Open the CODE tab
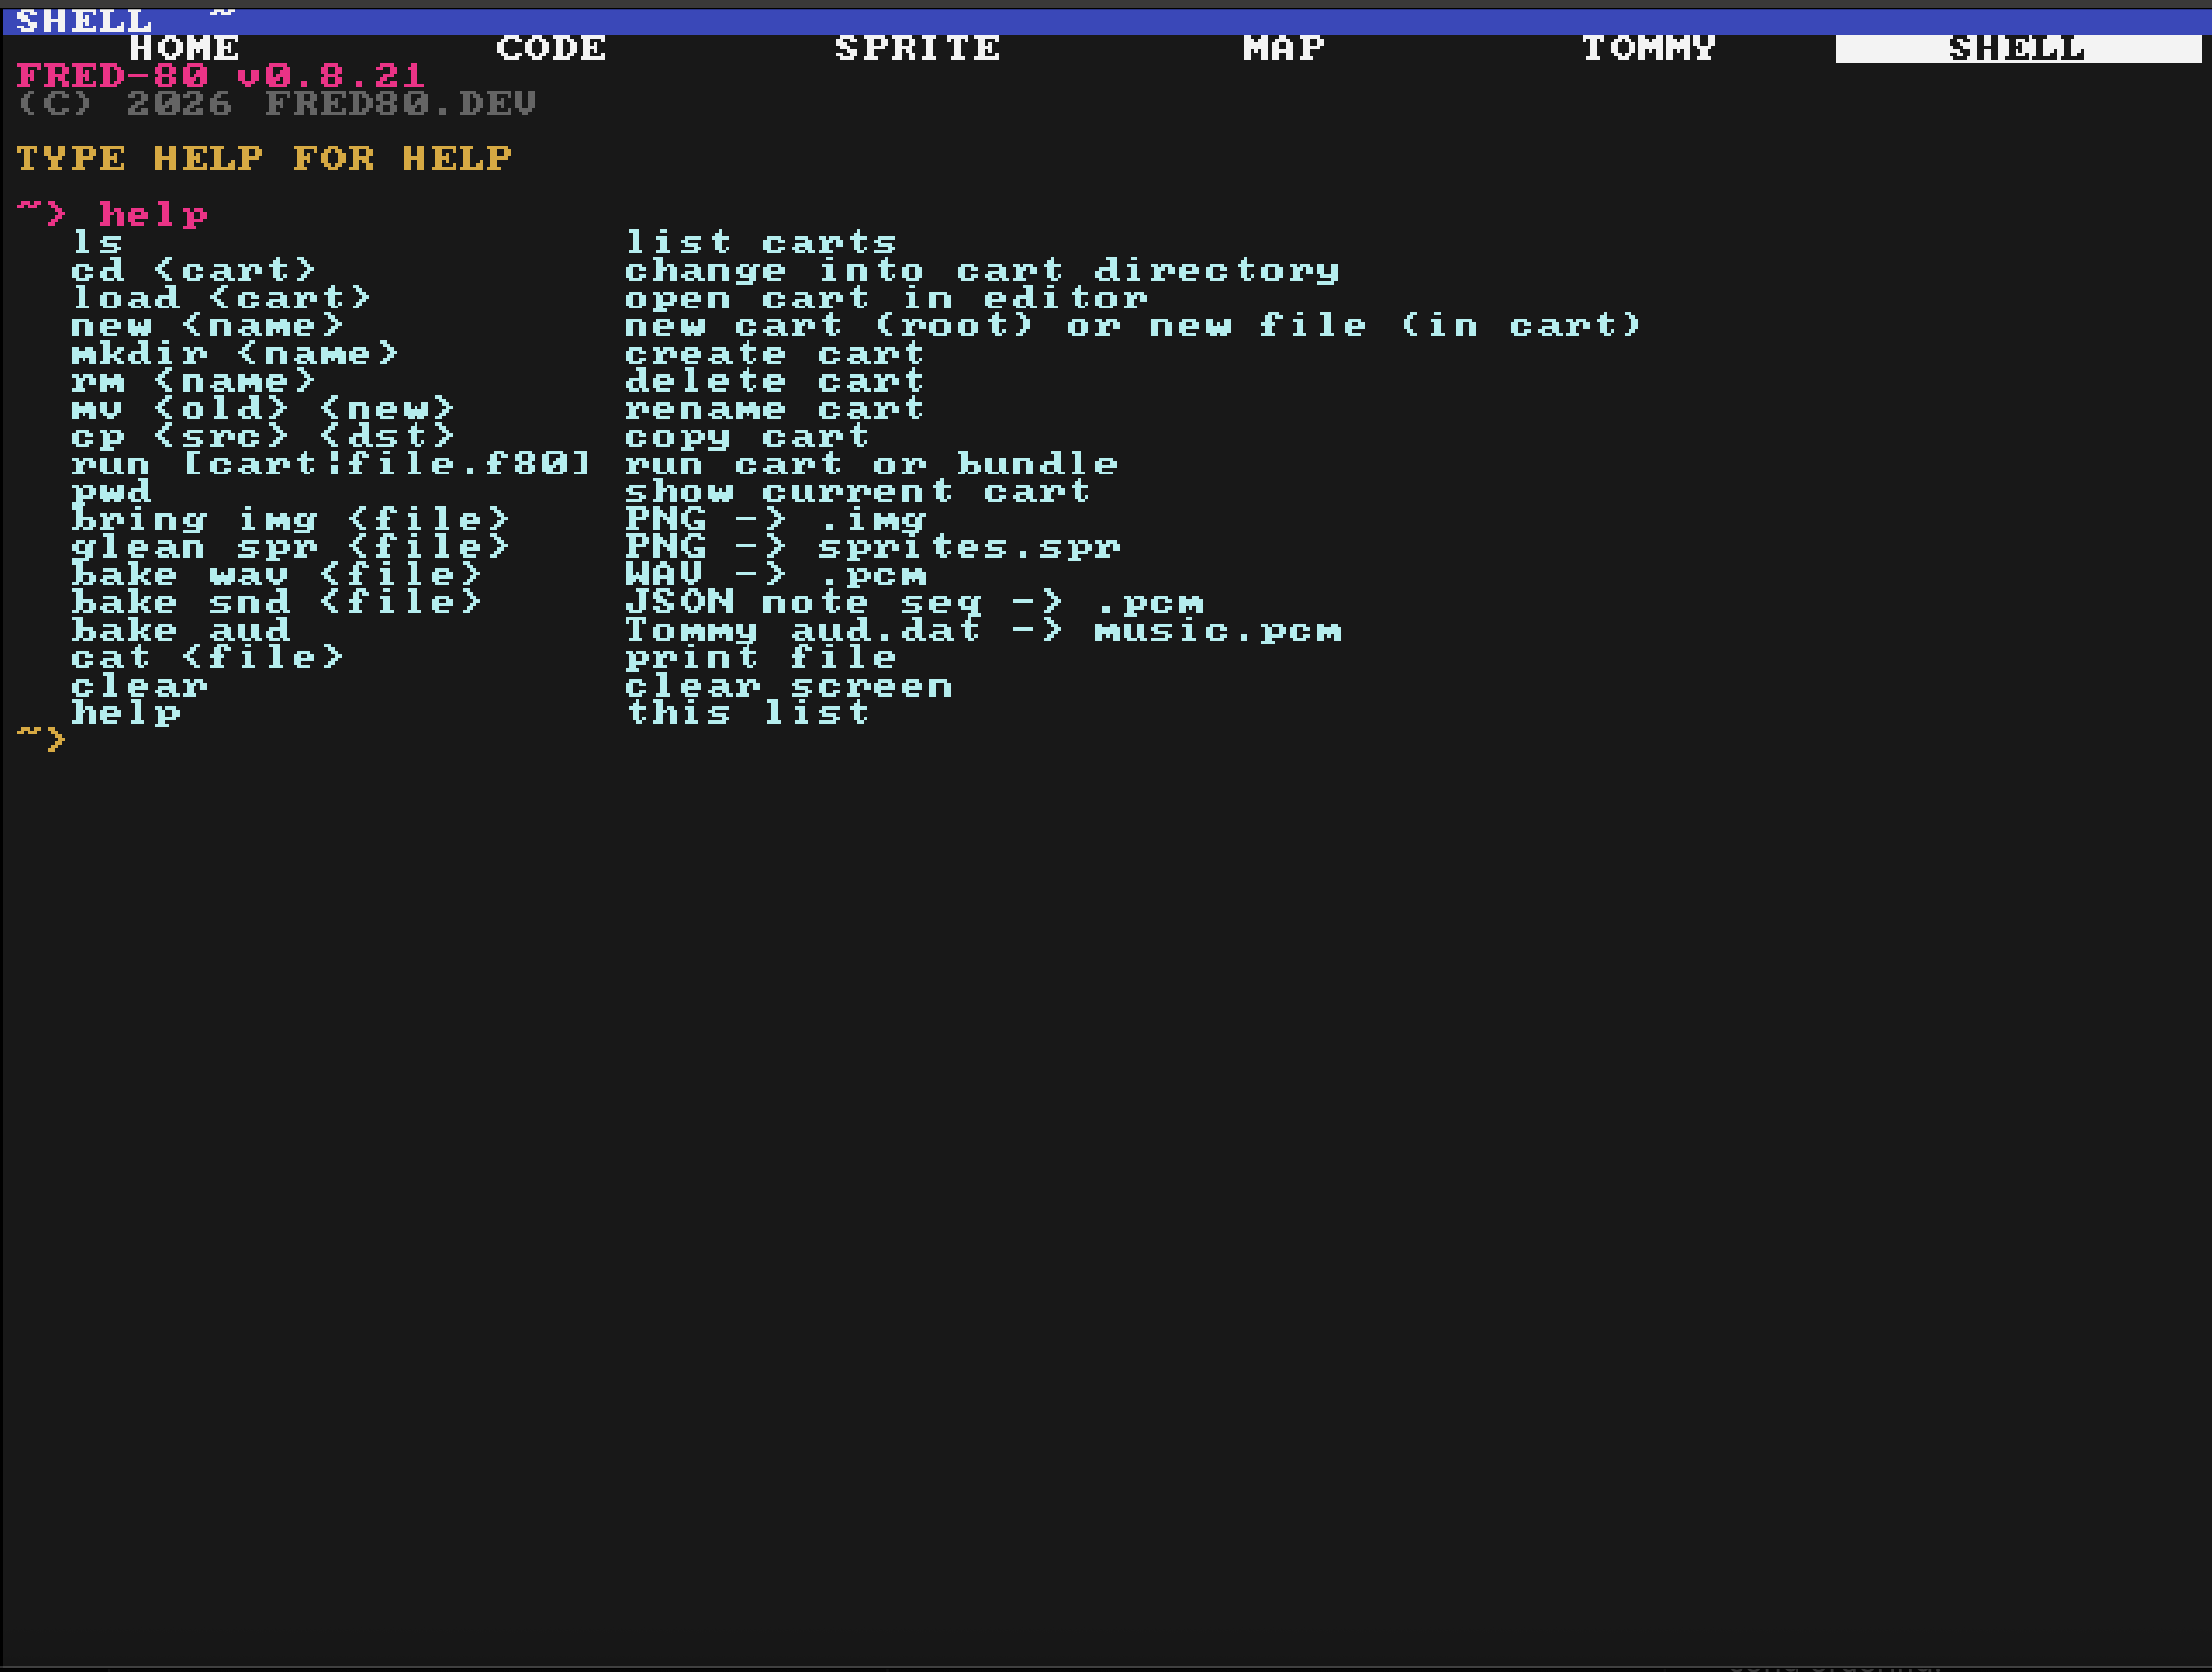 [x=551, y=48]
